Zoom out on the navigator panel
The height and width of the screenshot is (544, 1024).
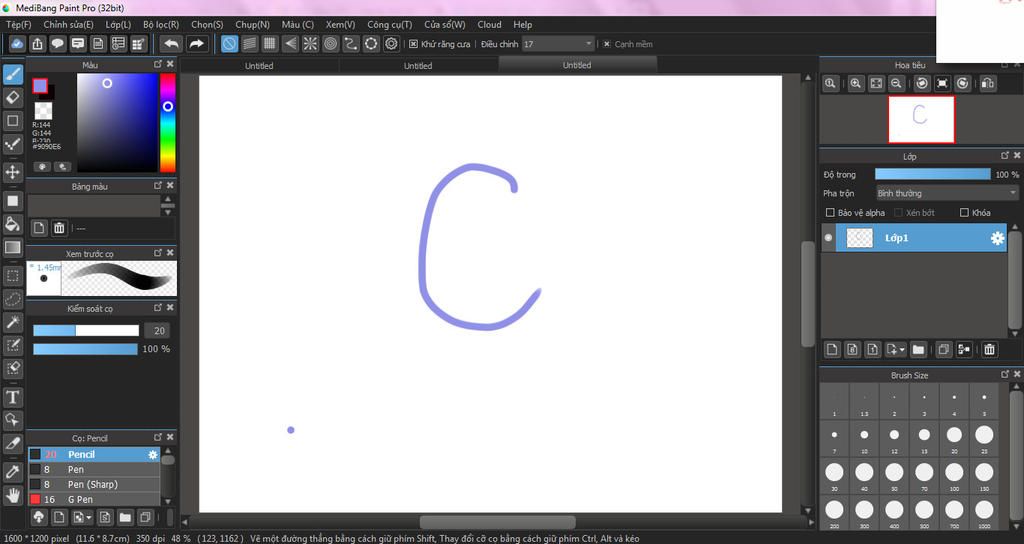(x=897, y=84)
